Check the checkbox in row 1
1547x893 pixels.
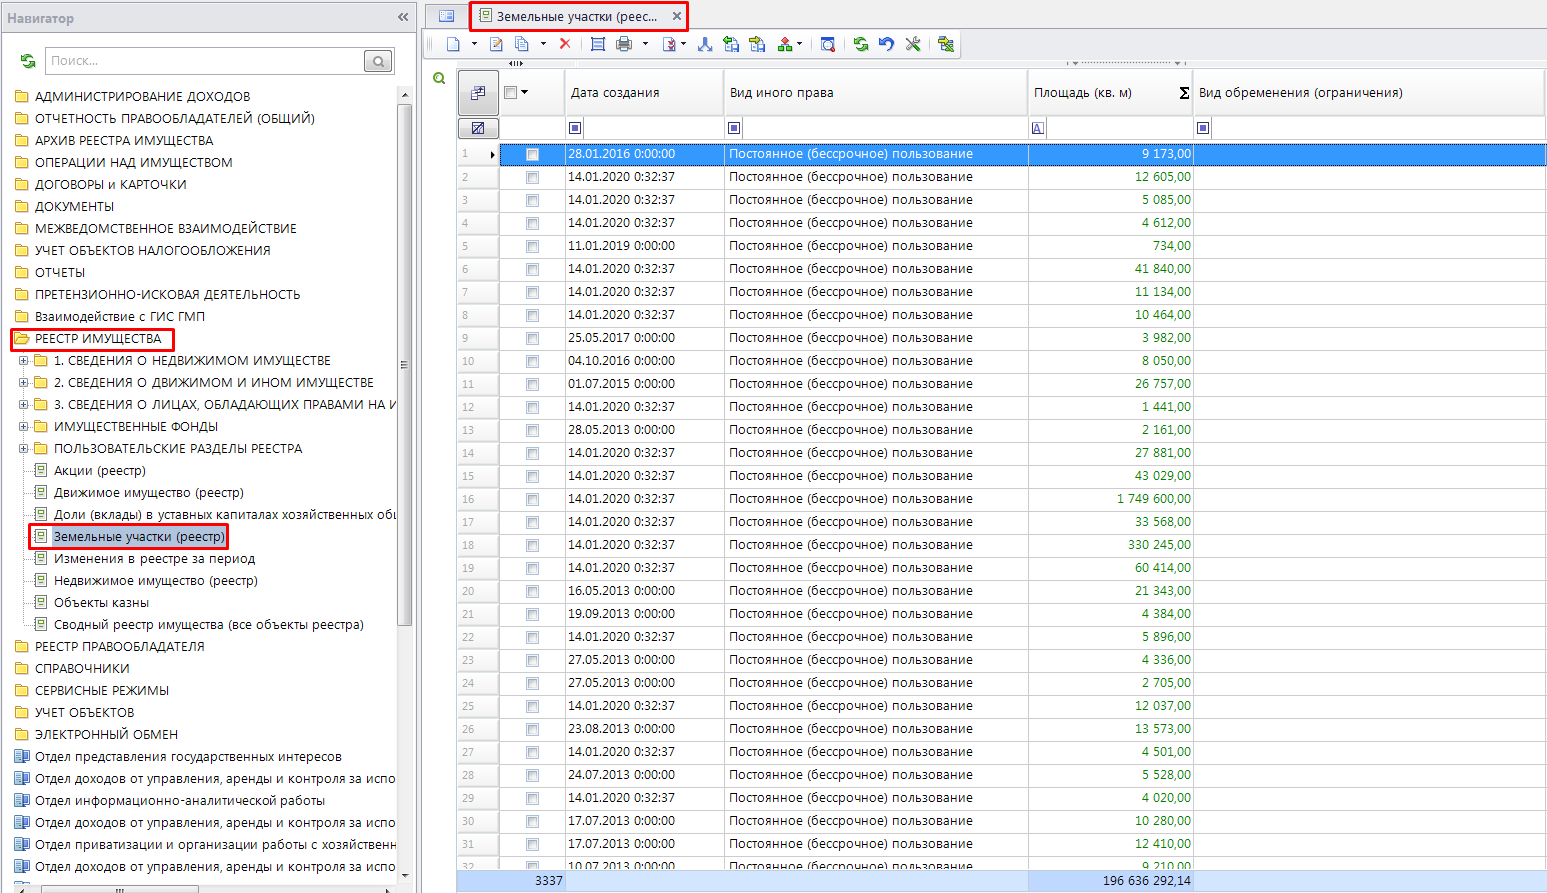(x=532, y=154)
